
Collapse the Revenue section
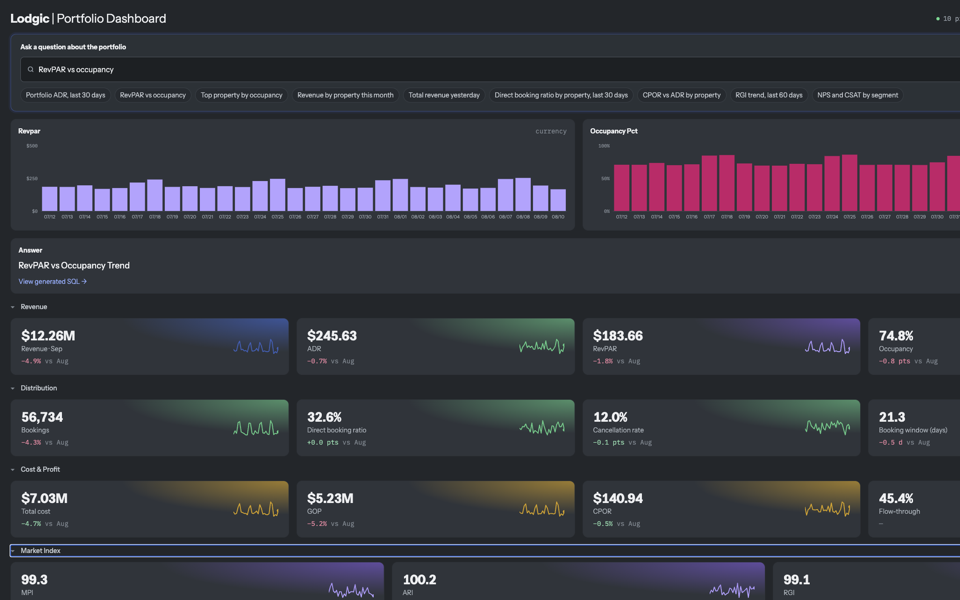point(13,307)
